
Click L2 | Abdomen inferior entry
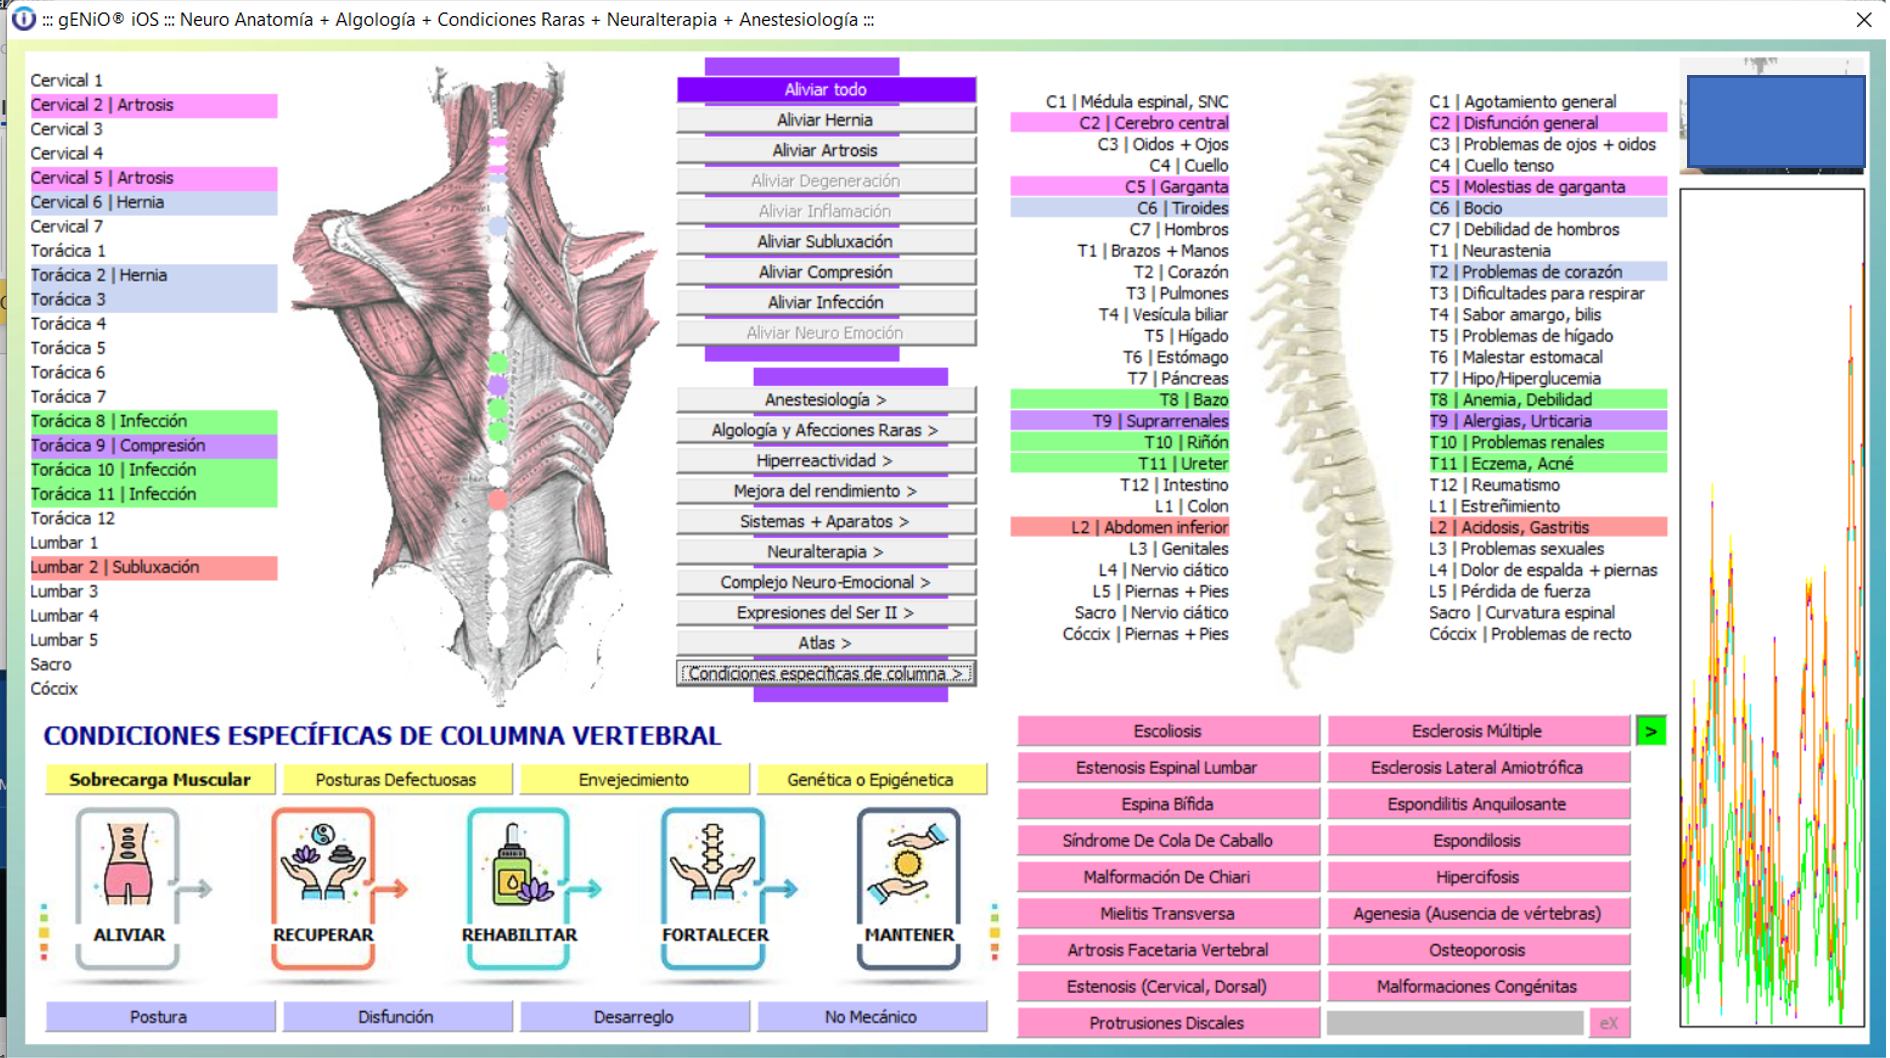pos(1120,527)
